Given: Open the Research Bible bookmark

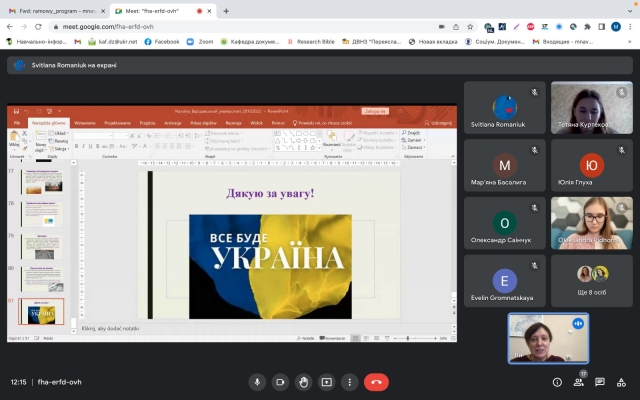Looking at the screenshot, I should (313, 42).
